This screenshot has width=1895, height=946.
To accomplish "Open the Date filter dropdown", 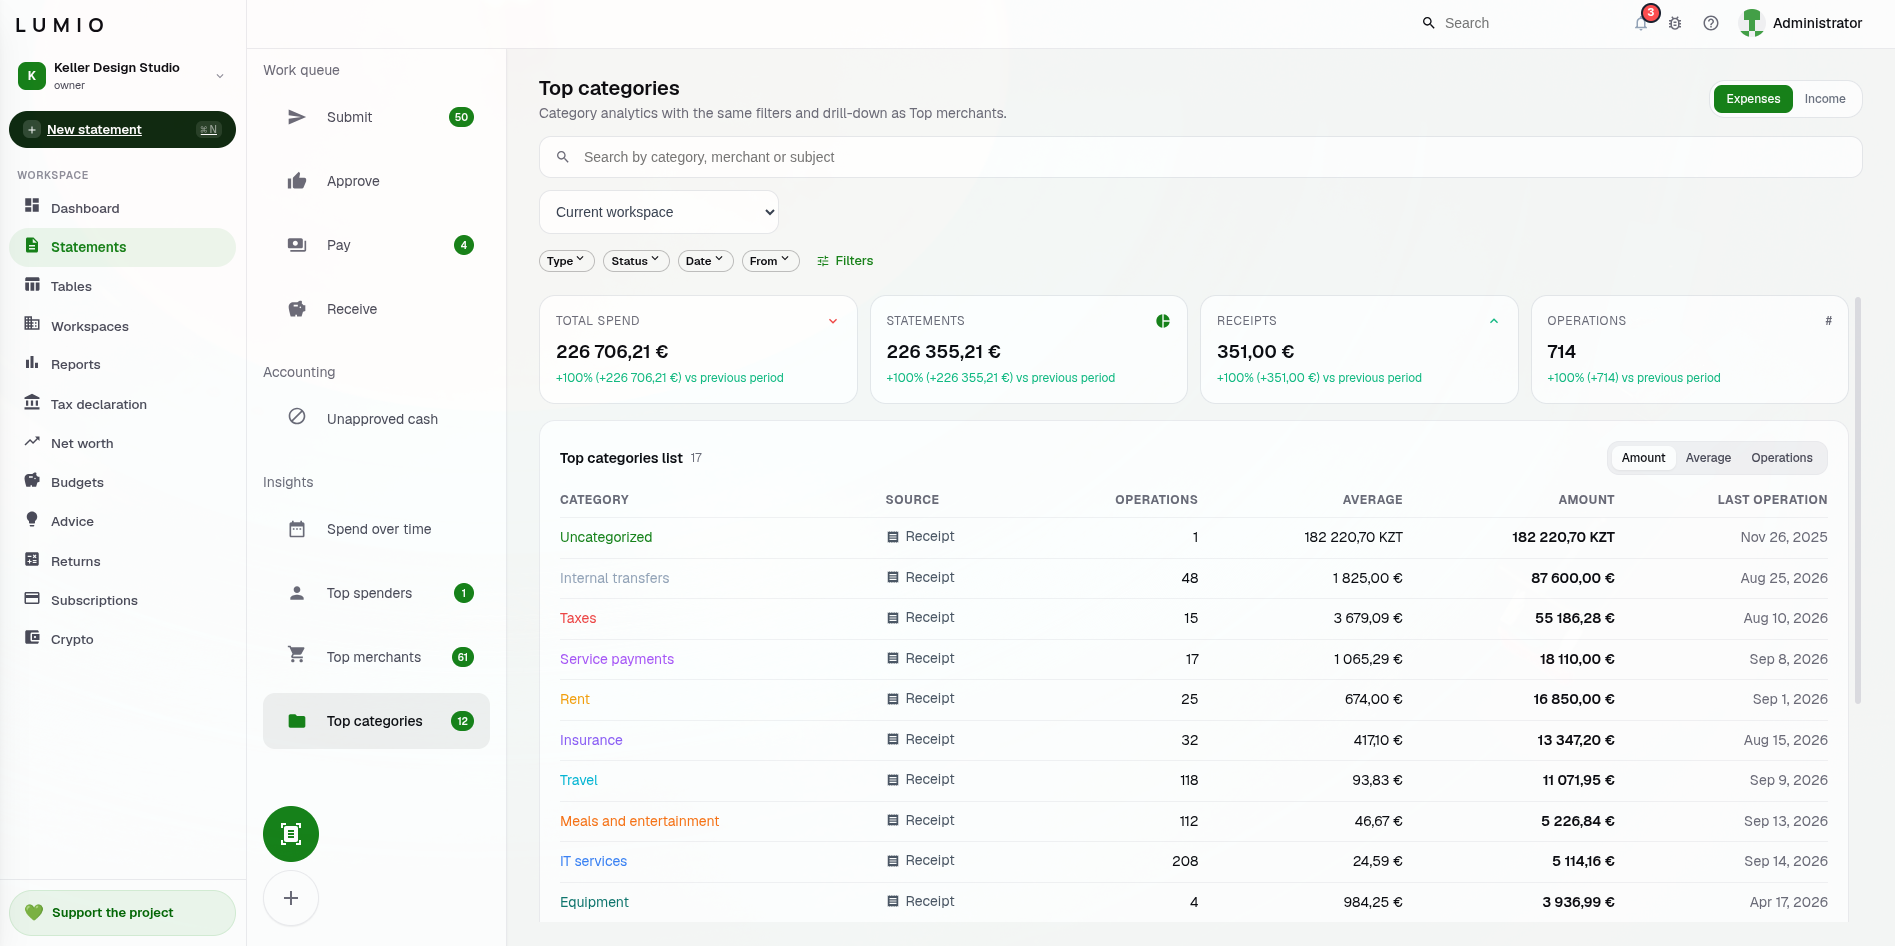I will [705, 261].
